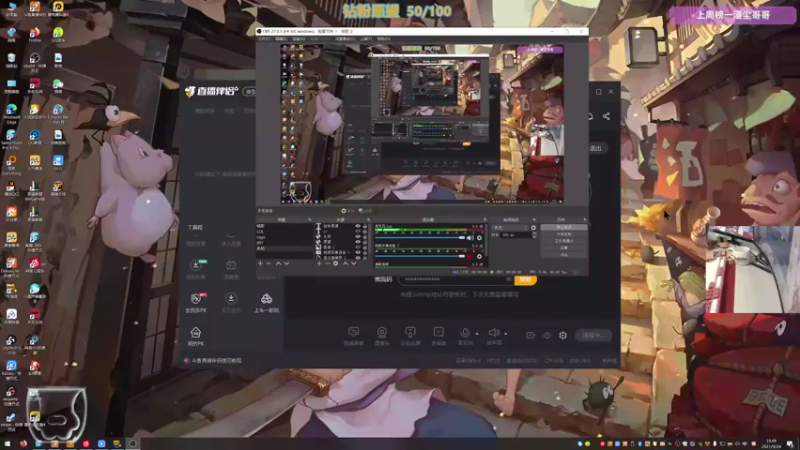Open properties gear for selected source
800x450 pixels.
pyautogui.click(x=336, y=263)
